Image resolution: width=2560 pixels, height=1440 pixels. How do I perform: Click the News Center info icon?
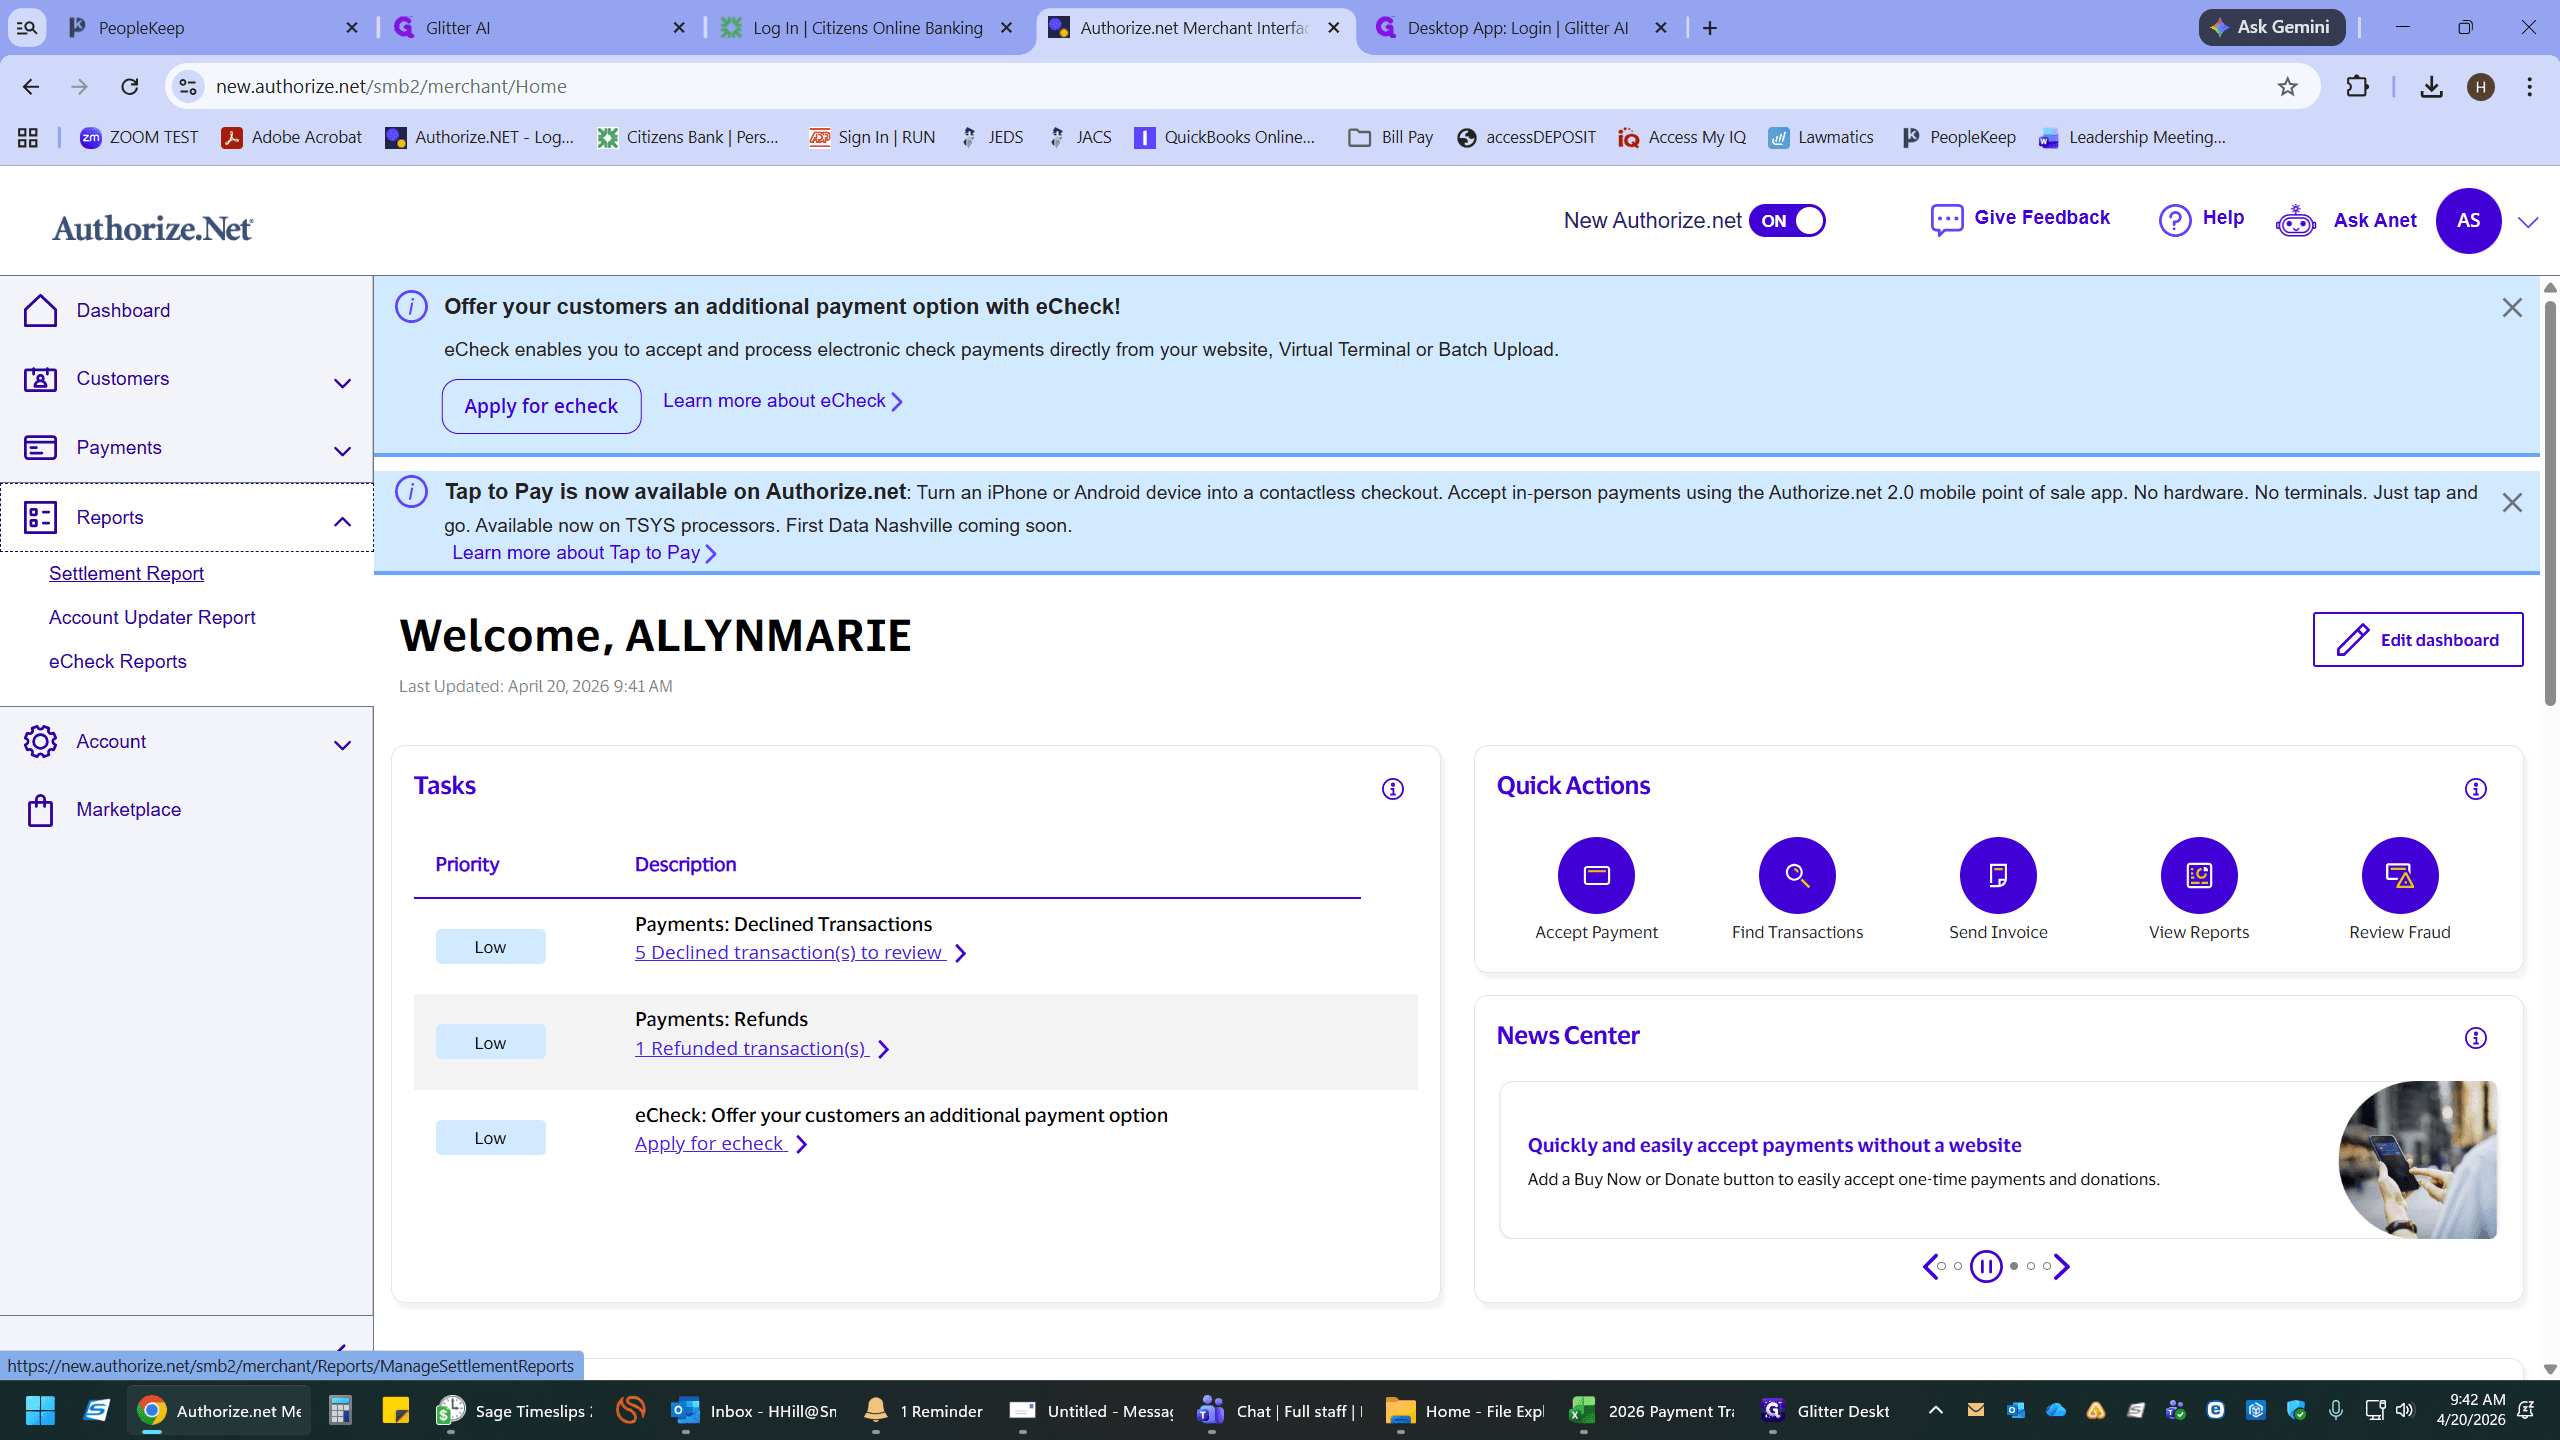pos(2476,1038)
